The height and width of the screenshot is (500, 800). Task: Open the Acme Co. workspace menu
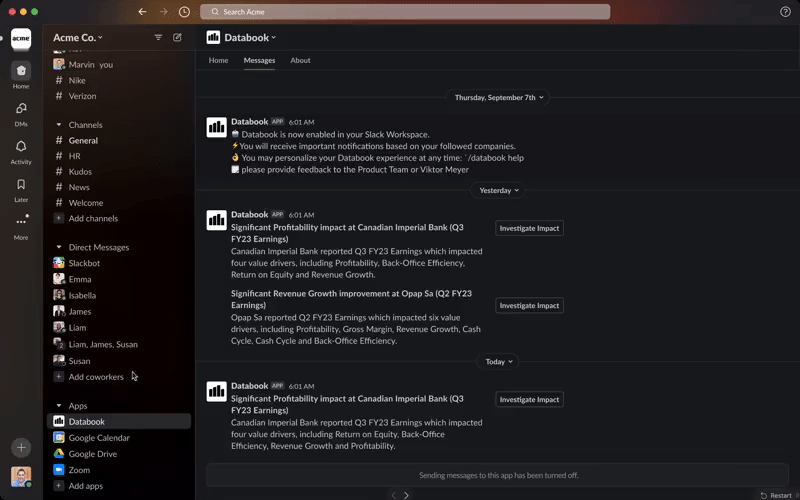point(78,37)
